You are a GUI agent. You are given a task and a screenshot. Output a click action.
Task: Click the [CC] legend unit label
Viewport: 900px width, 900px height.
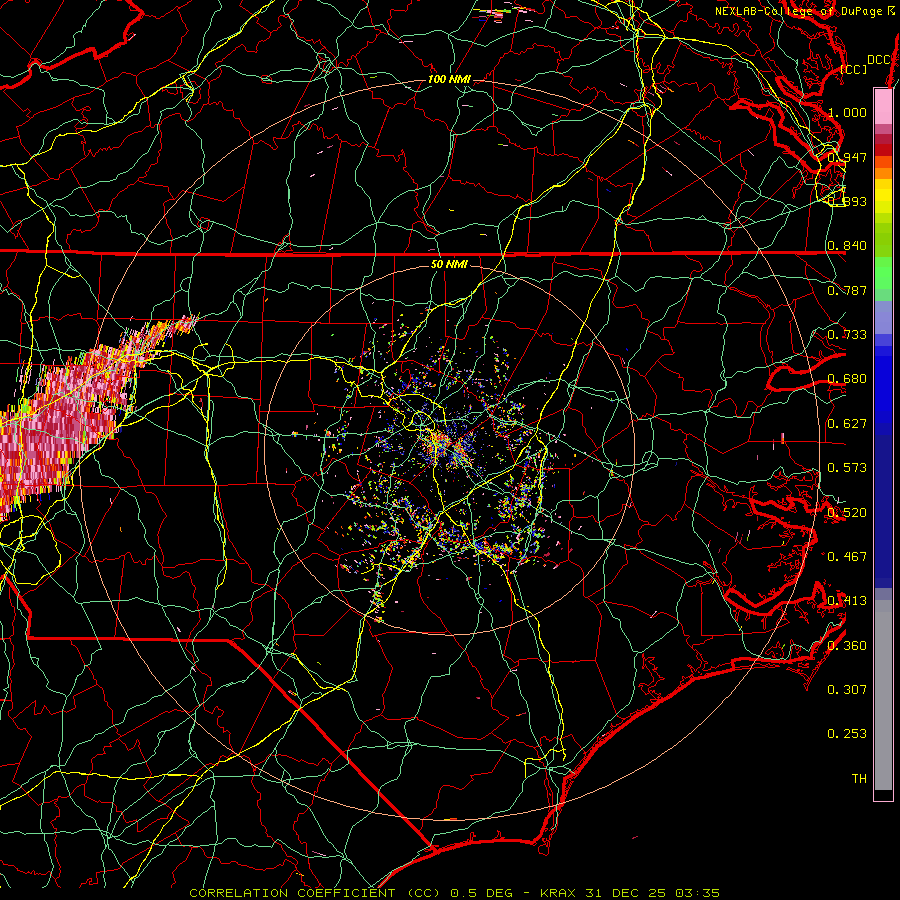tap(854, 69)
